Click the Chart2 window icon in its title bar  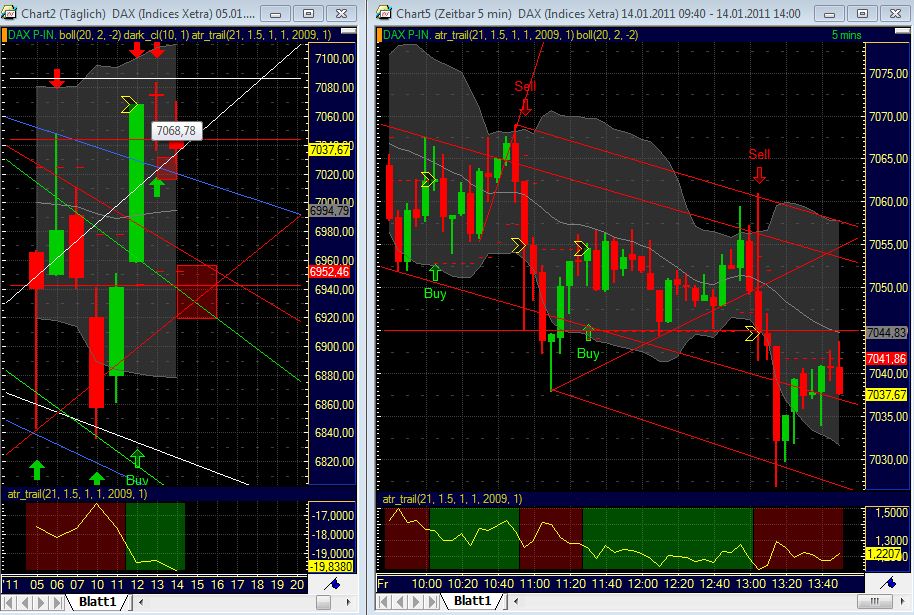point(7,14)
